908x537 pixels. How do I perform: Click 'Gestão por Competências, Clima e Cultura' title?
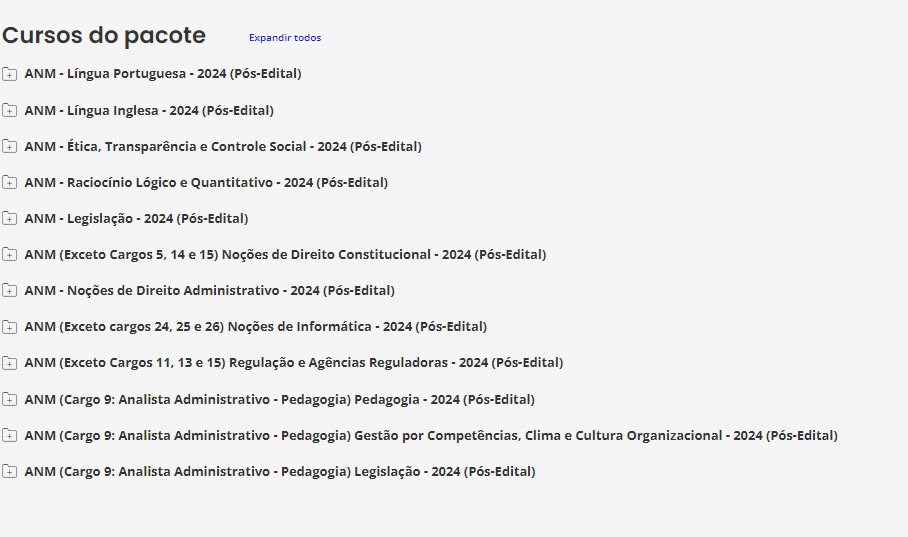tap(431, 436)
